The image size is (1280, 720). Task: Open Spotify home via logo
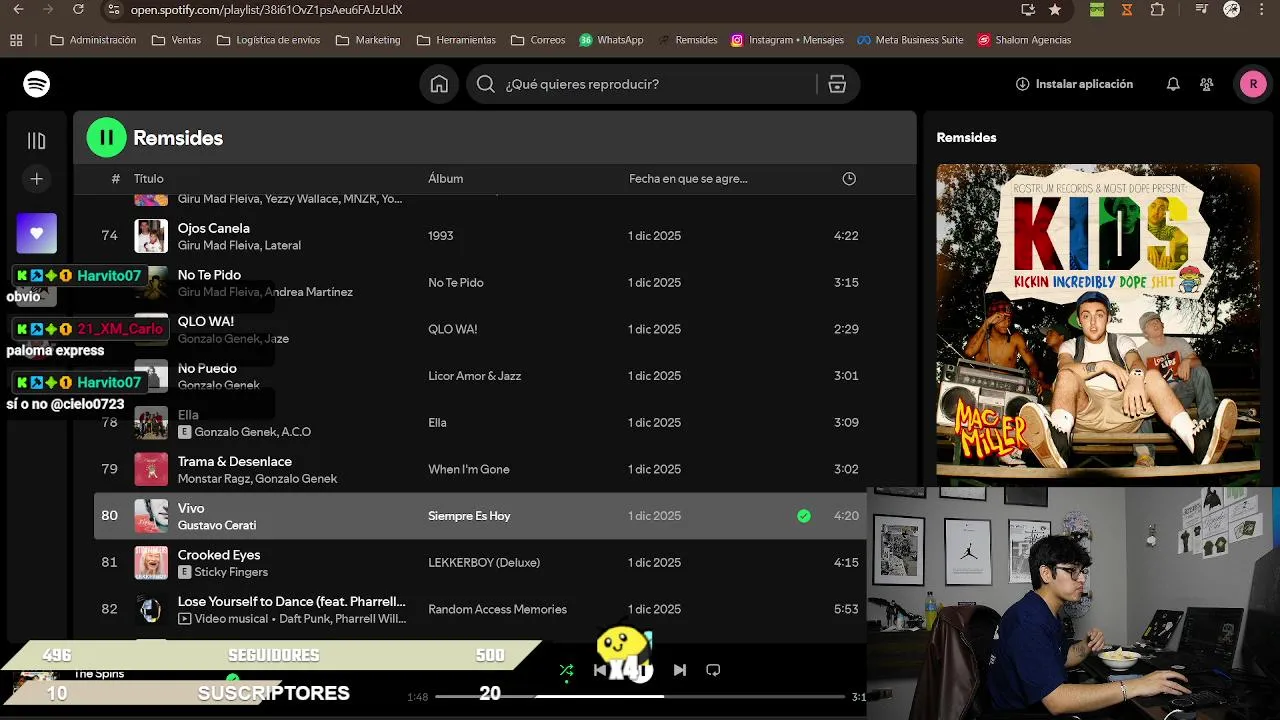coord(37,84)
